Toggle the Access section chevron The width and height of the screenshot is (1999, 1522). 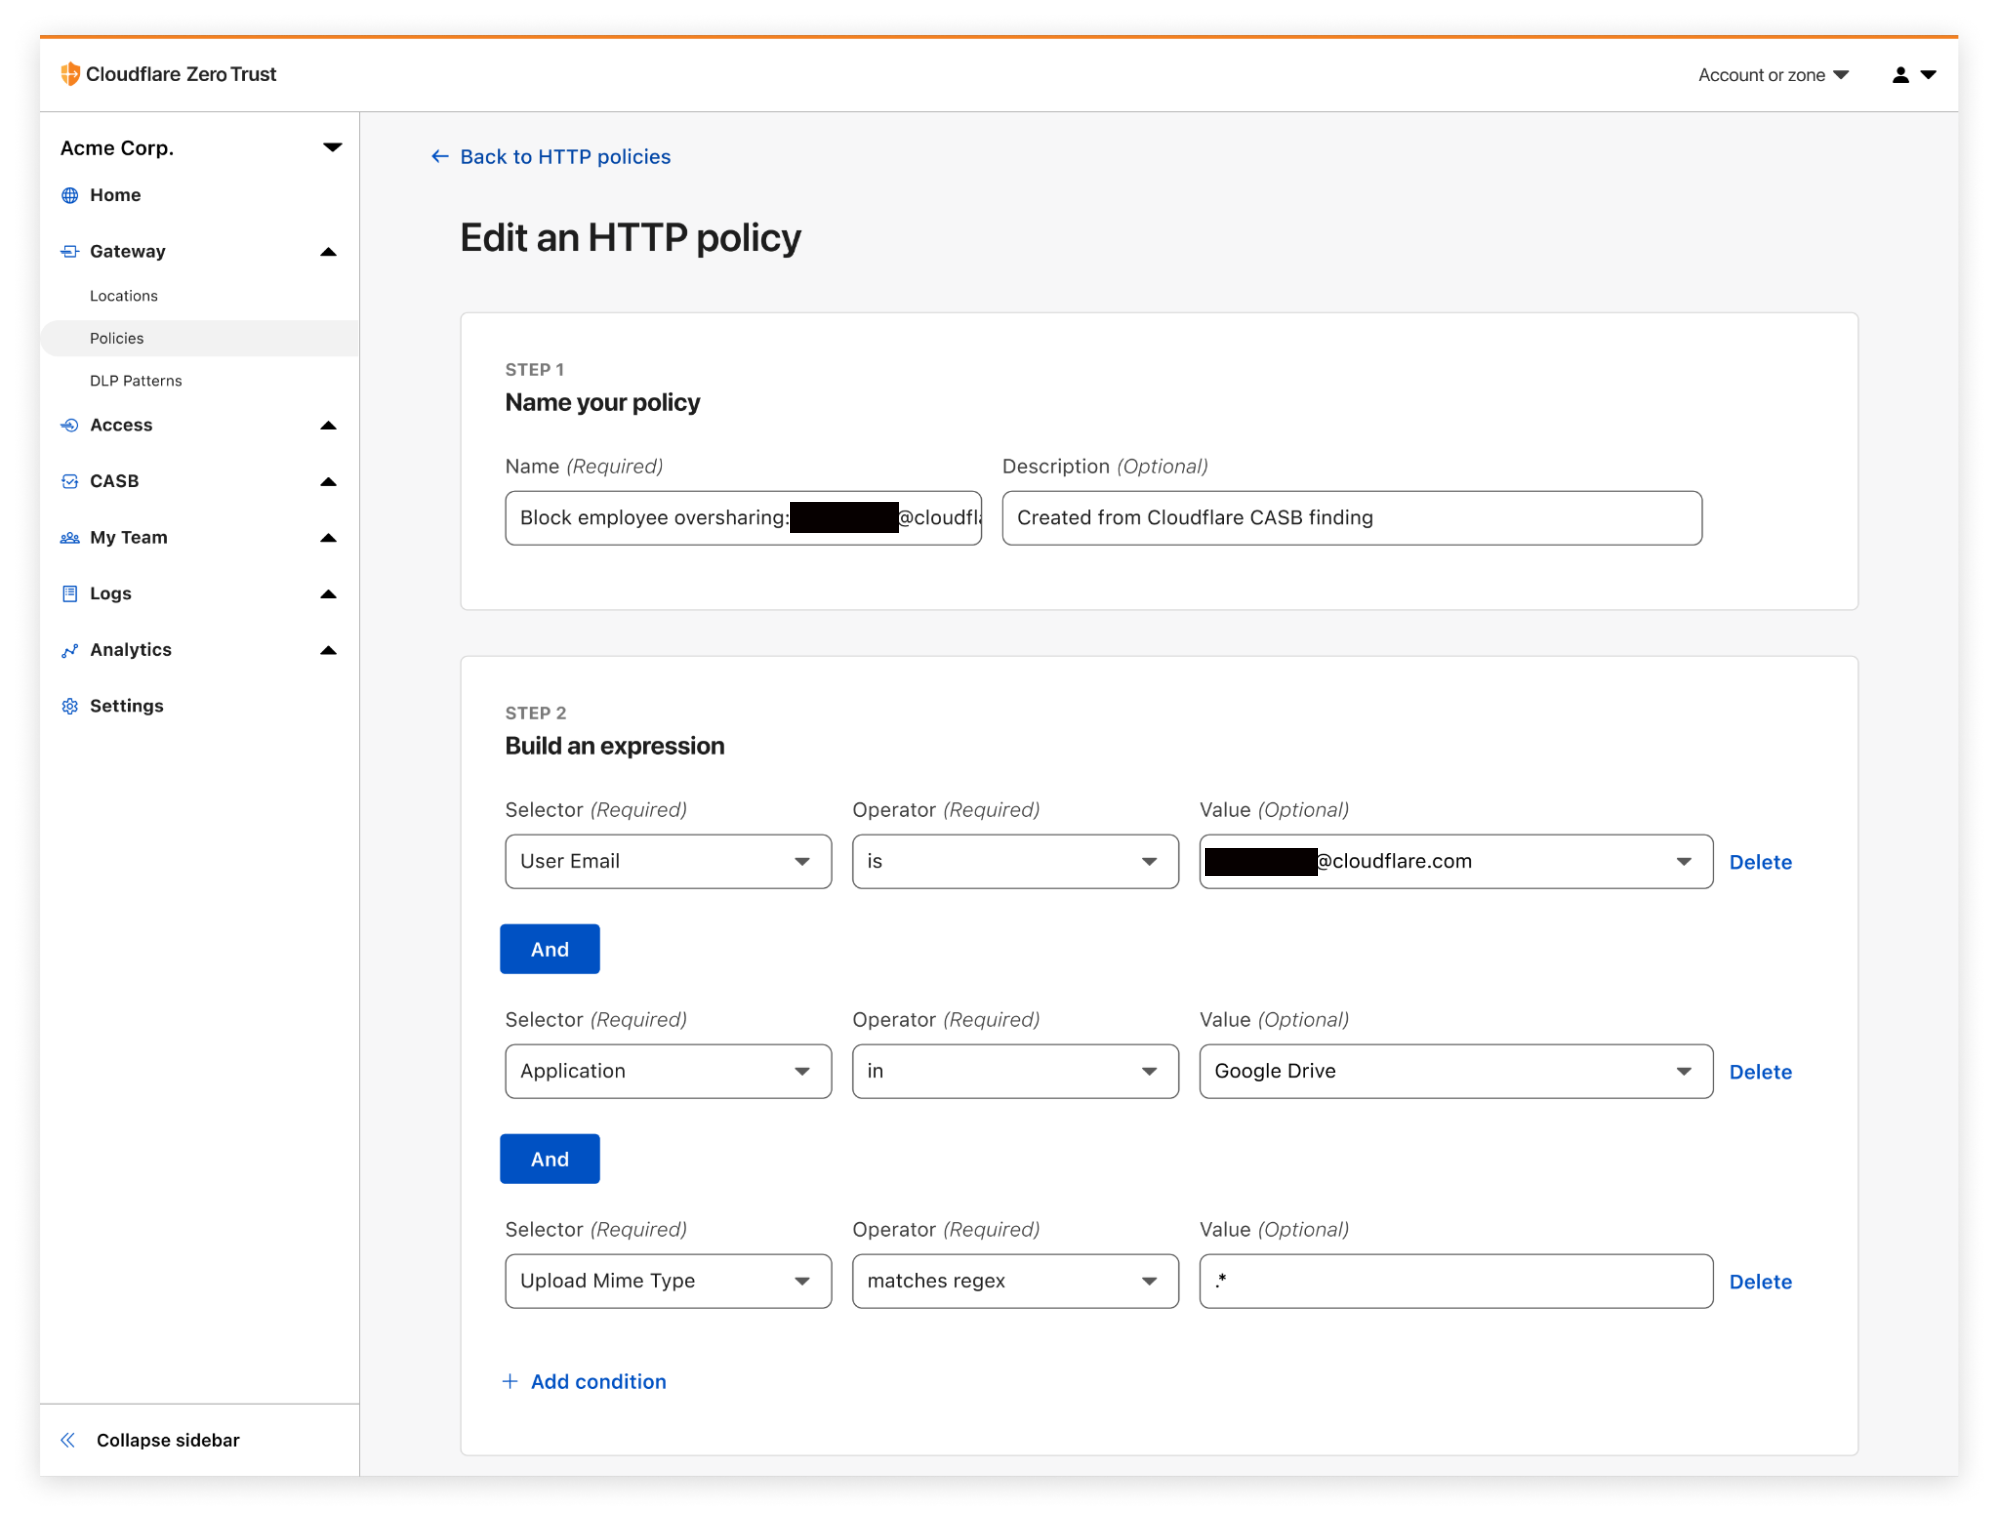pyautogui.click(x=328, y=426)
